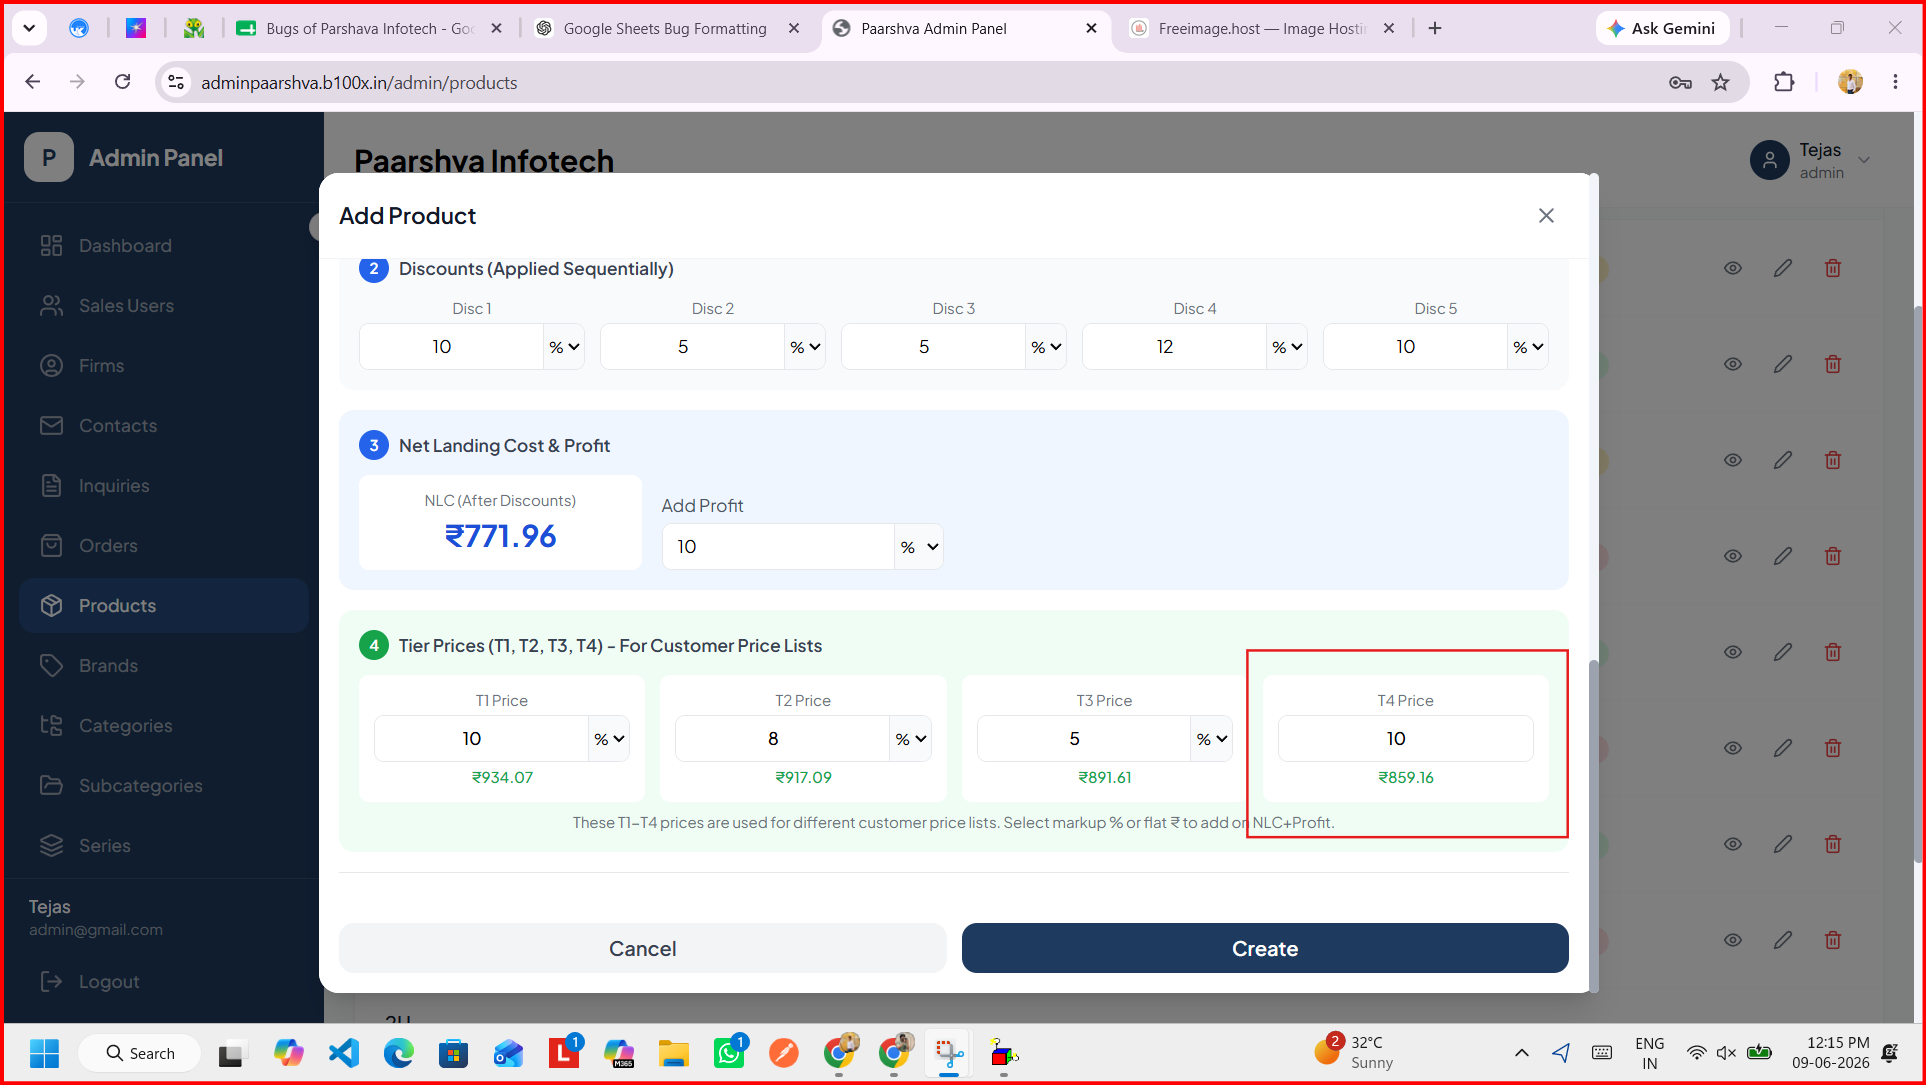This screenshot has height=1085, width=1926.
Task: Expand the Disc 3 unit dropdown
Action: click(x=1046, y=347)
